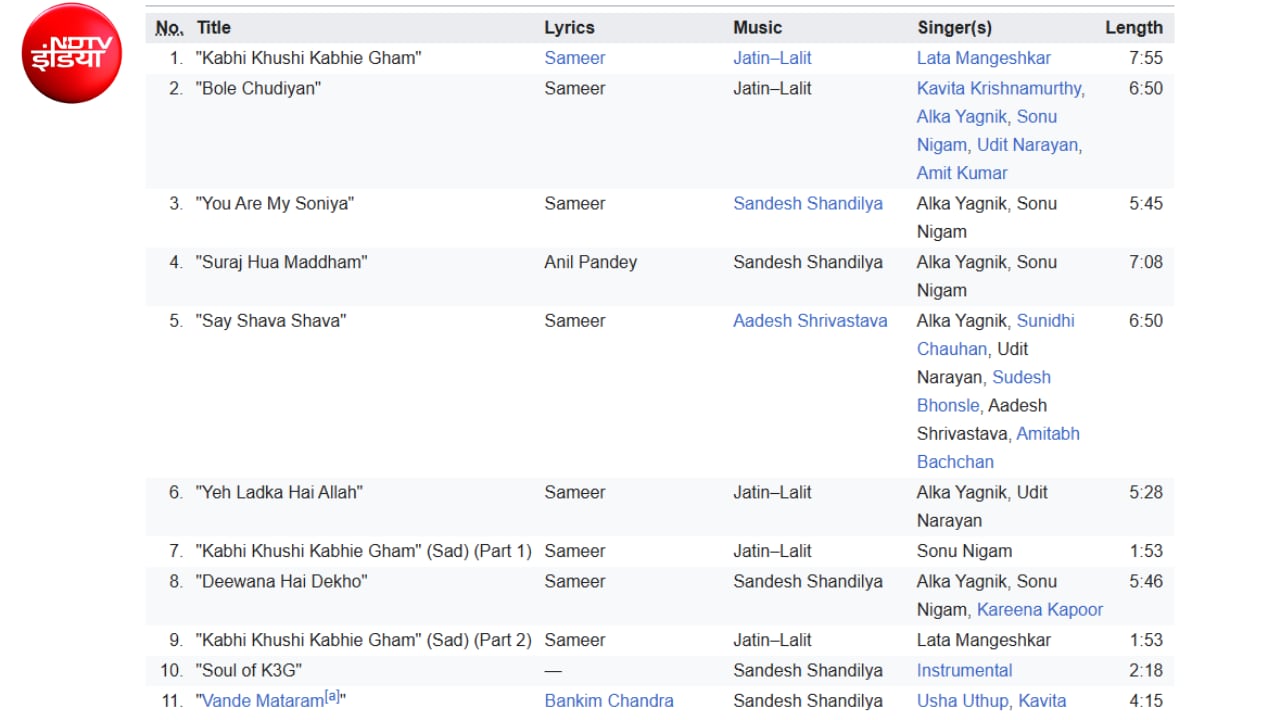Viewport: 1280px width, 720px height.
Task: Open Sandesh Shandilya link in row 3
Action: [x=807, y=203]
